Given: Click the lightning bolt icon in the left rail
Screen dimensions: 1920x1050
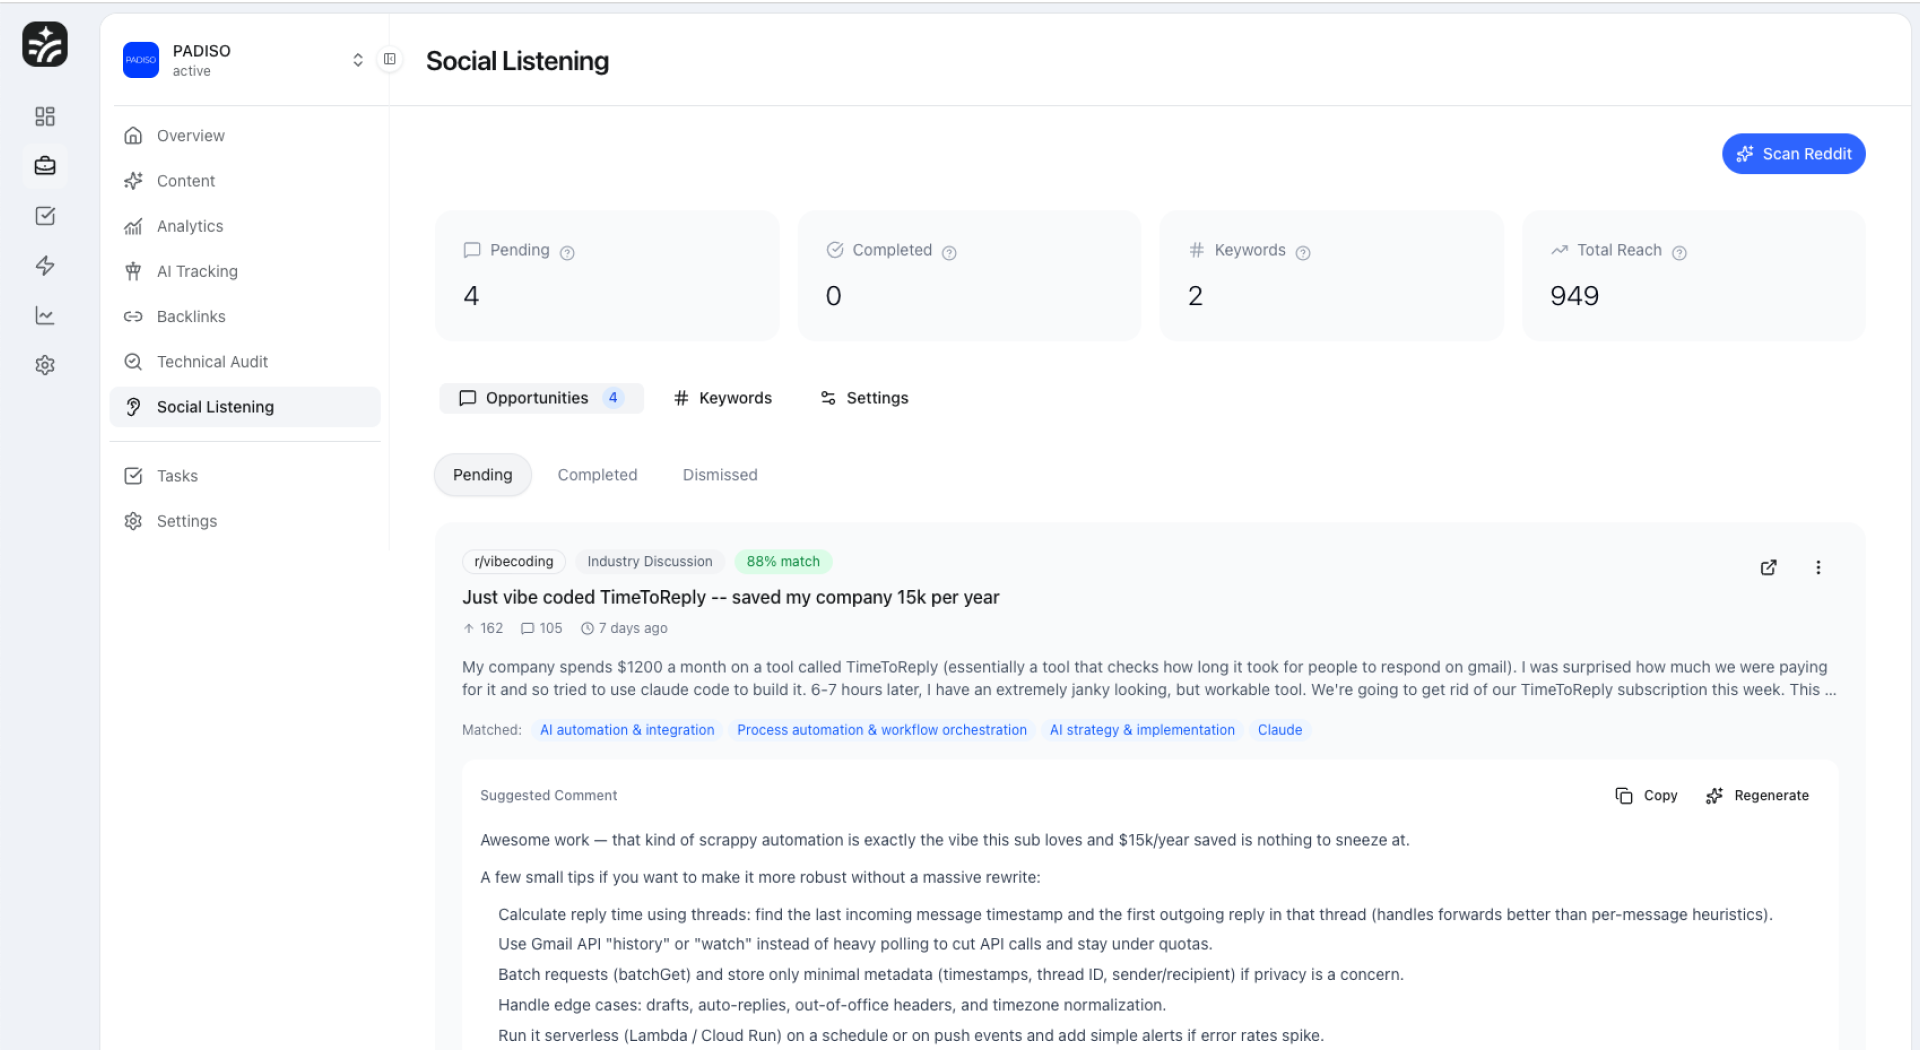Looking at the screenshot, I should pyautogui.click(x=45, y=266).
